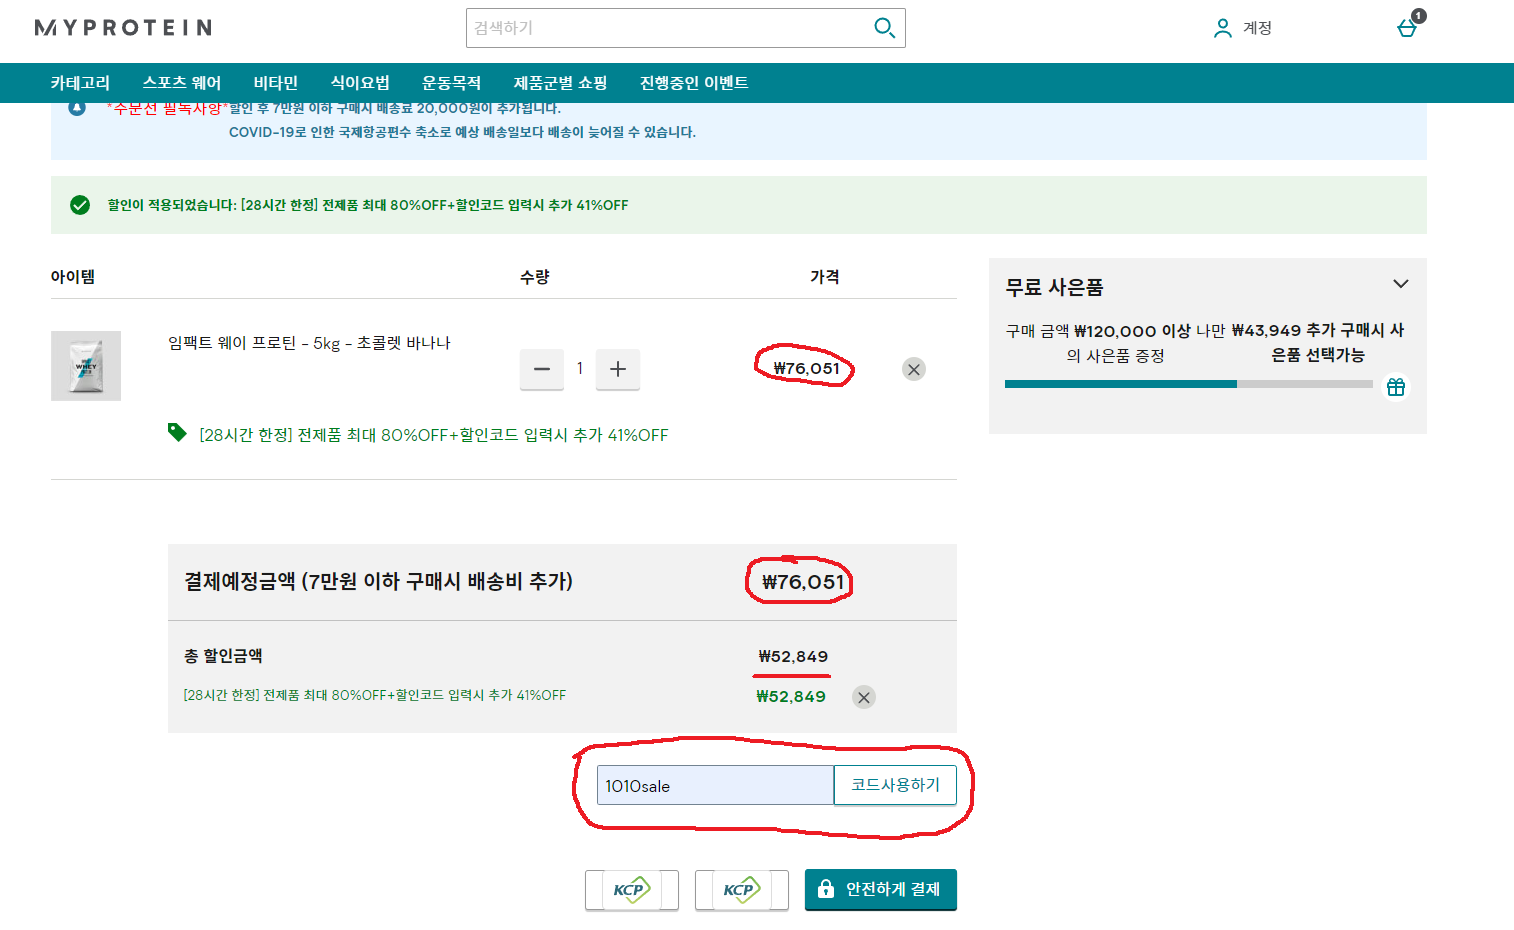The width and height of the screenshot is (1514, 930).
Task: Open the 스포츠 웨어 menu
Action: (x=182, y=83)
